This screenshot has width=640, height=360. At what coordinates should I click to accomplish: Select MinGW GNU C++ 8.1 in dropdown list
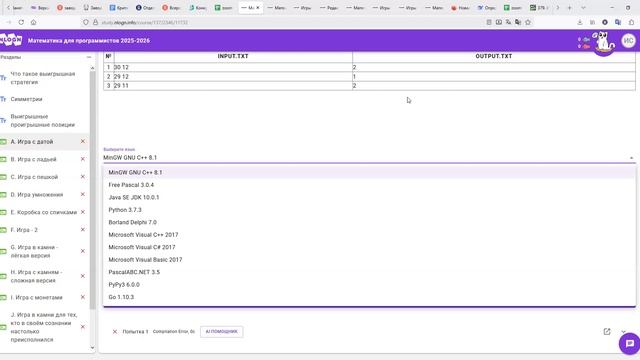(369, 173)
